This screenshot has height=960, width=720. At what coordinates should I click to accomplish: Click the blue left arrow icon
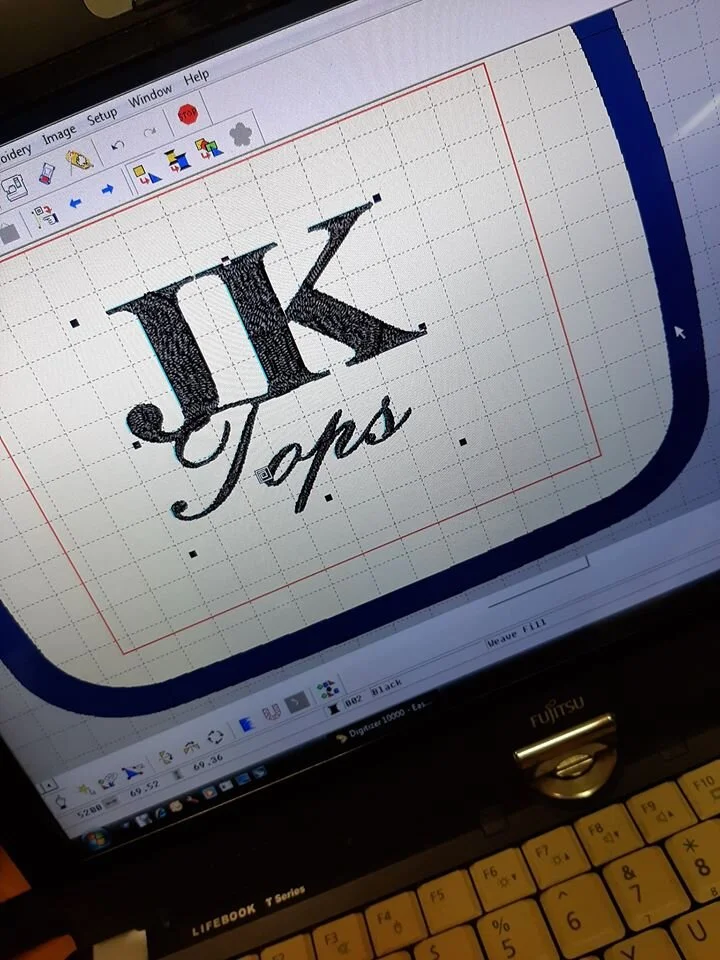click(x=75, y=203)
